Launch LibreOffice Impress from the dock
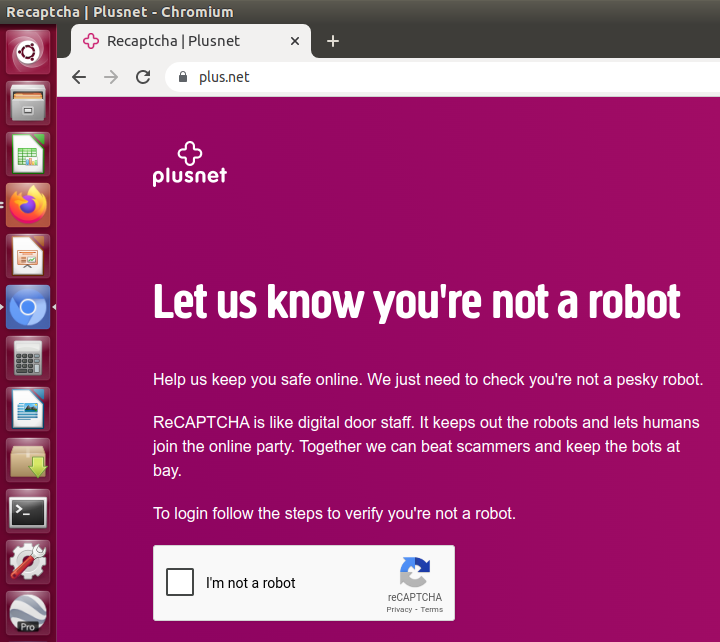The height and width of the screenshot is (642, 720). pos(28,256)
